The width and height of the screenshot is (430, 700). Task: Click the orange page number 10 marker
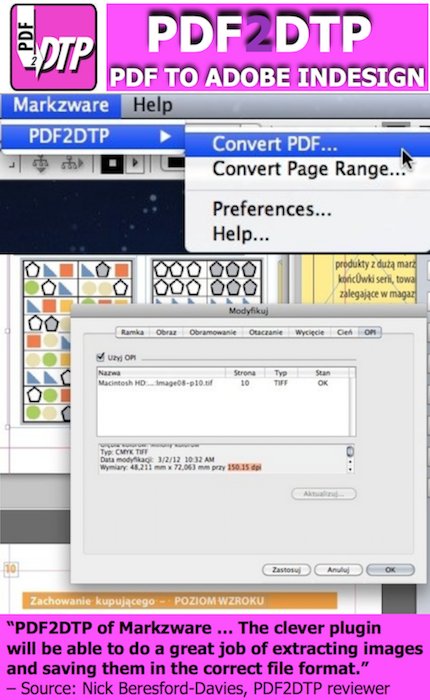coord(11,569)
